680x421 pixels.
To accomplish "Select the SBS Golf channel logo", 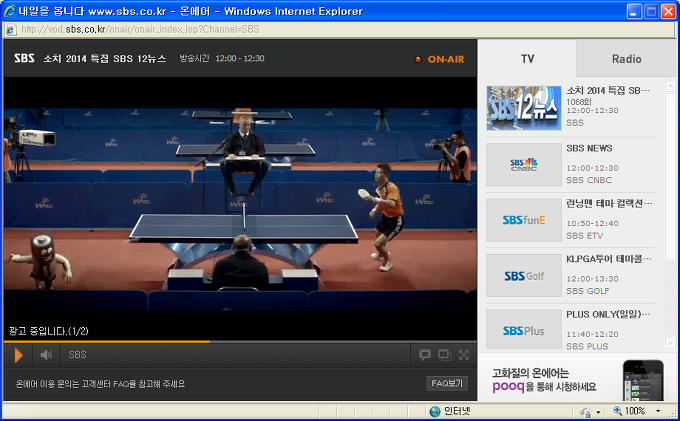I will [x=523, y=275].
